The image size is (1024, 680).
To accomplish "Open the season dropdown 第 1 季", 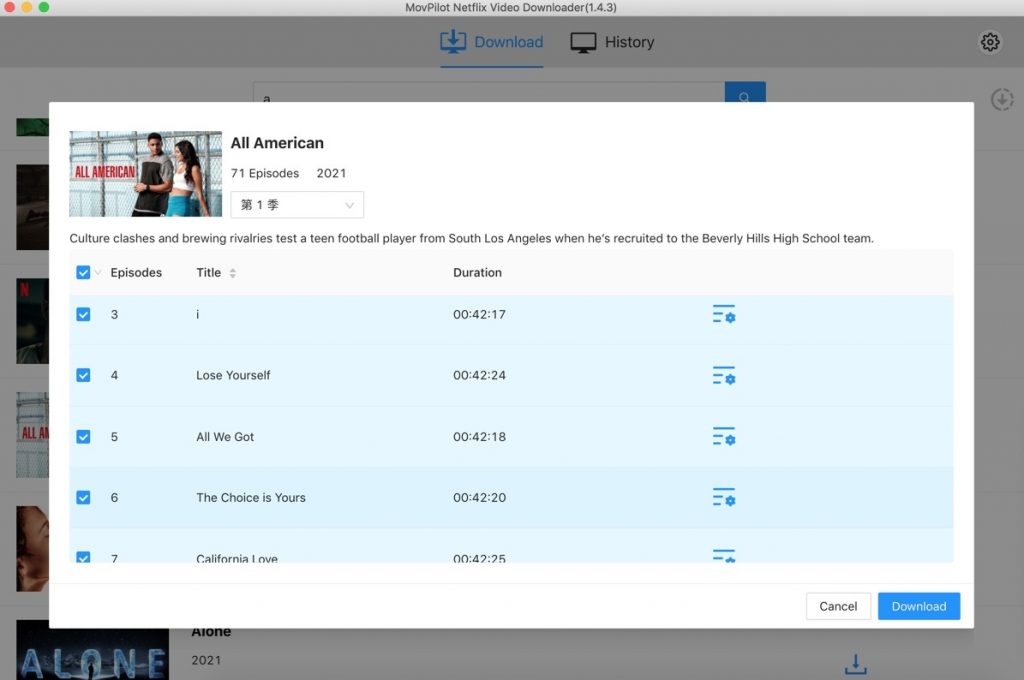I will coord(297,204).
